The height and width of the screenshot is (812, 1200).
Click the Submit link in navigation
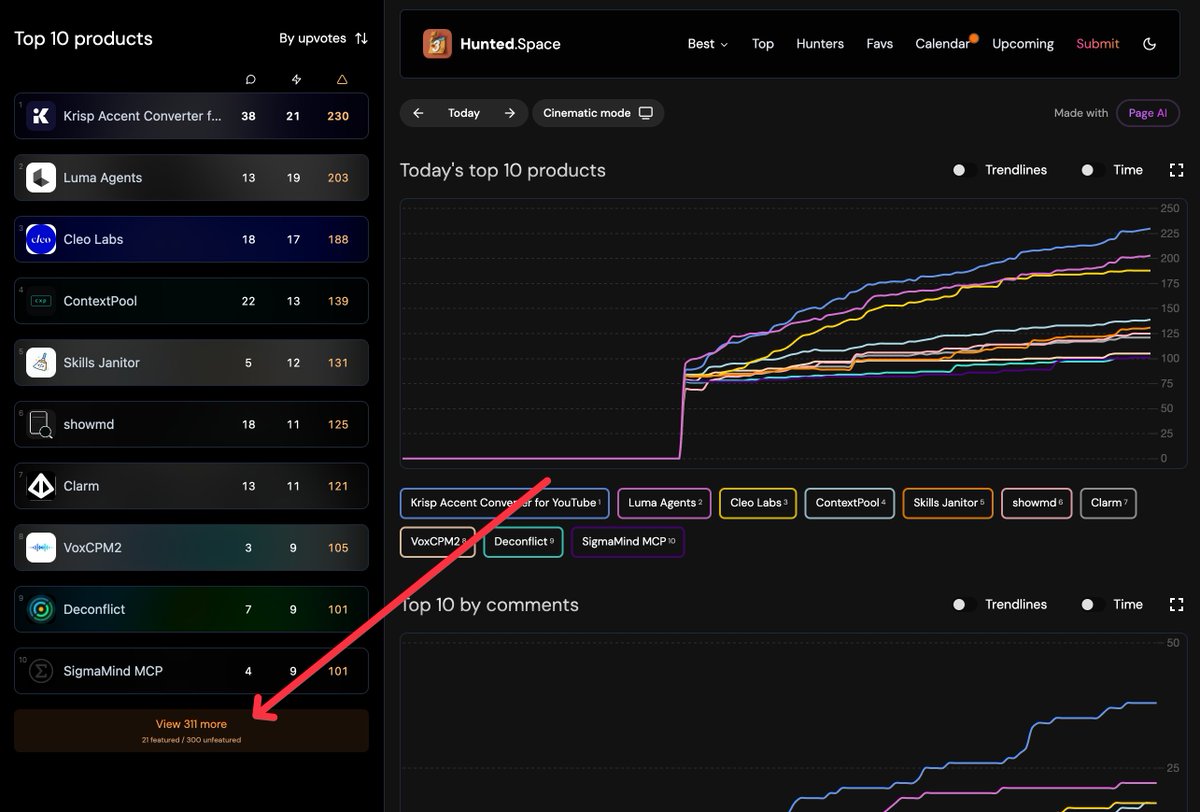pos(1098,44)
